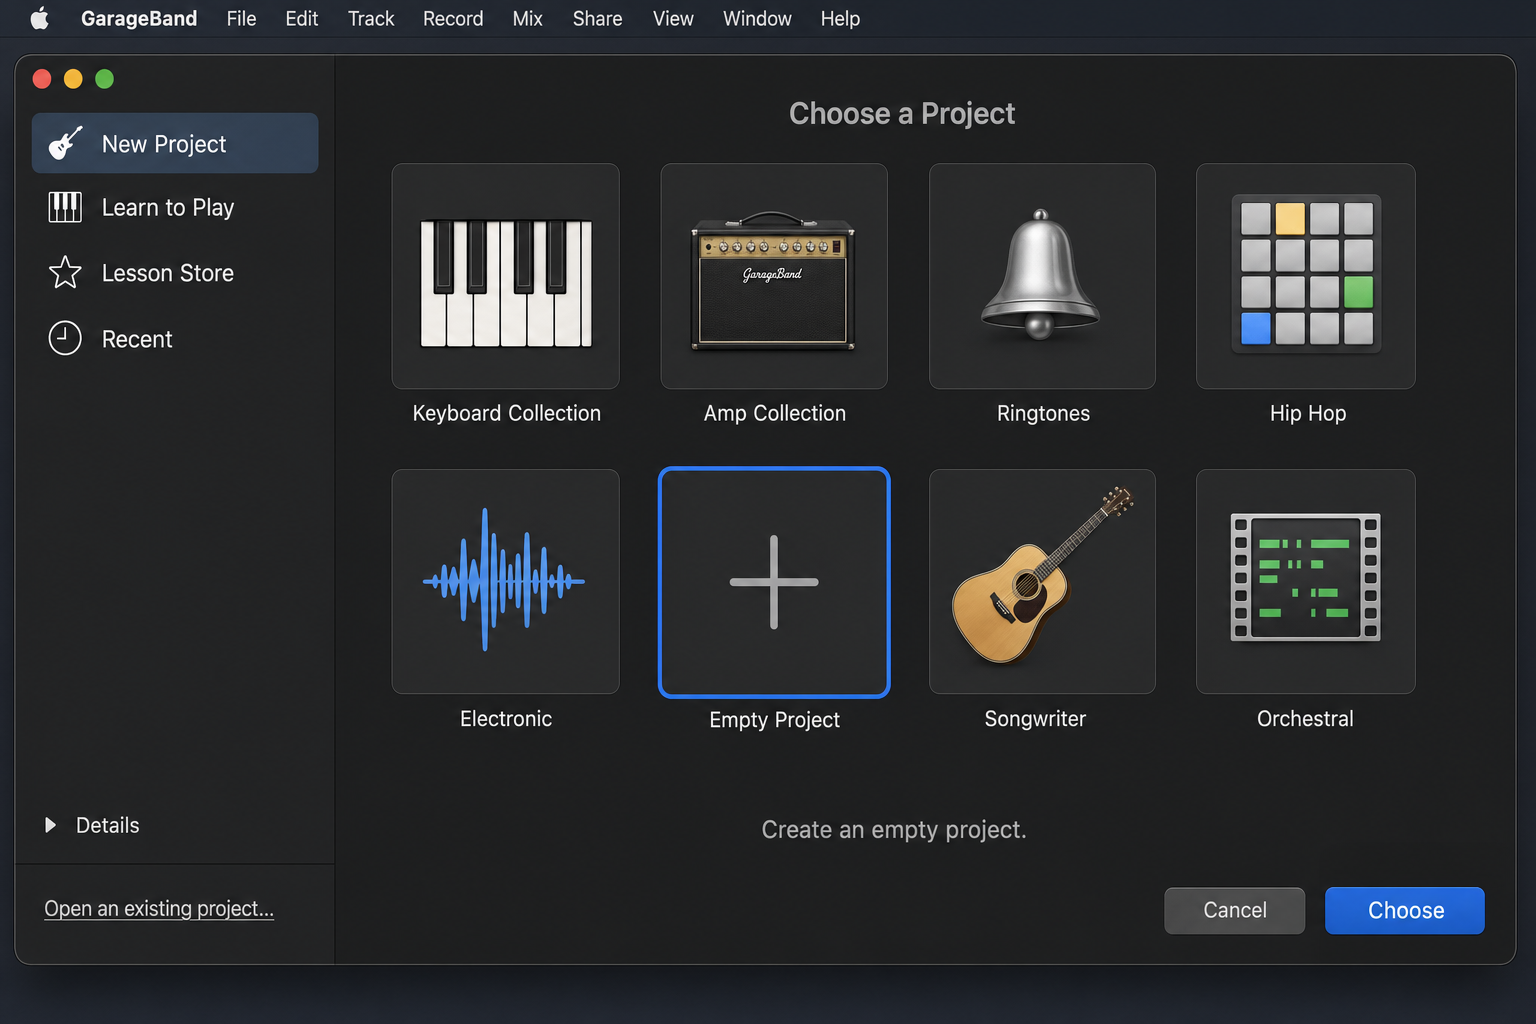
Task: Close the window with the red button
Action: click(42, 79)
